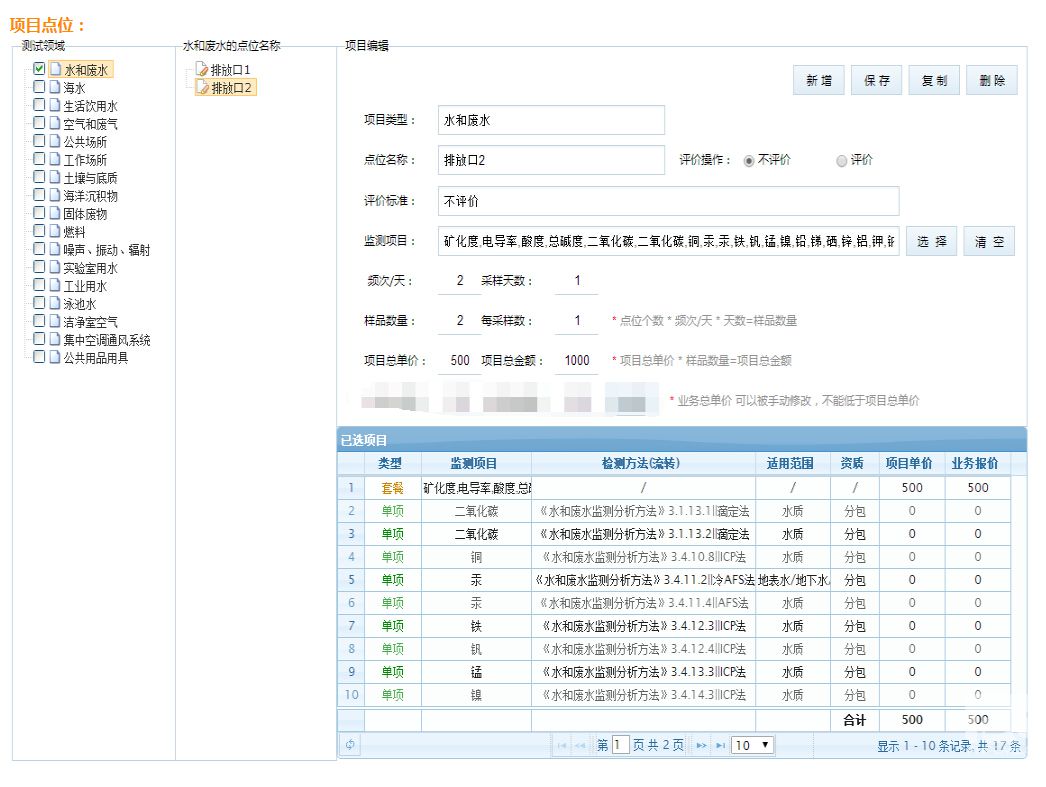Uncheck the 水和废水 checkbox
Viewport: 1046px width, 787px height.
39,69
